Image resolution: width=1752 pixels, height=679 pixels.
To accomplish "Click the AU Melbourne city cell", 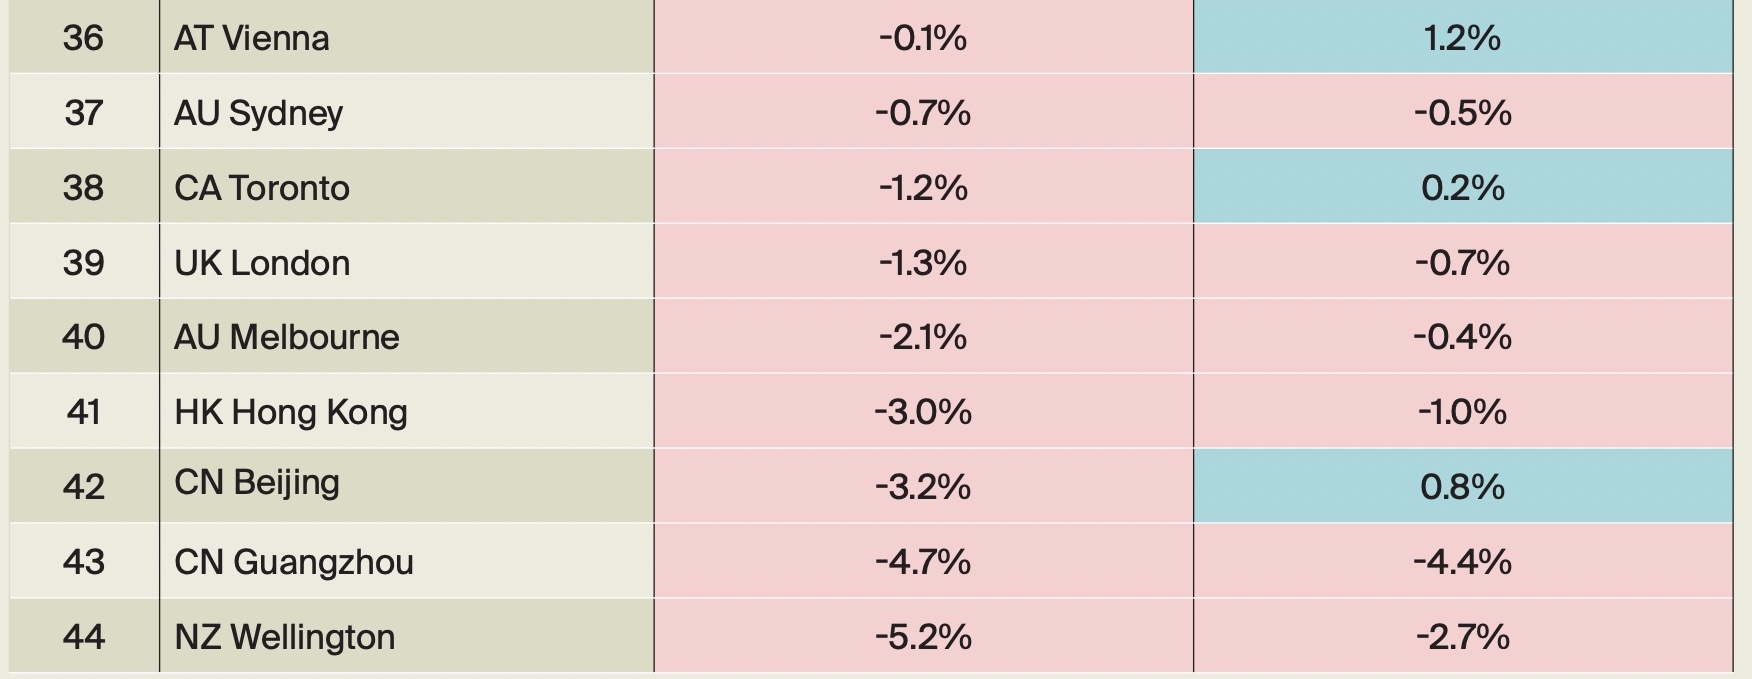I will click(287, 337).
